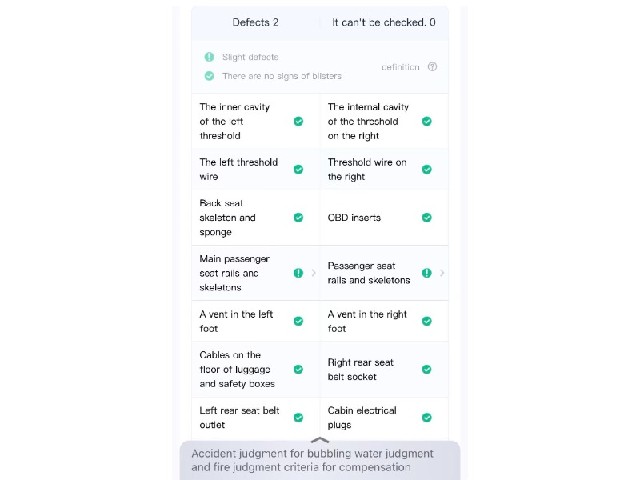Click the check icon for Cabin electrical plugs
Image resolution: width=640 pixels, height=480 pixels.
point(427,418)
